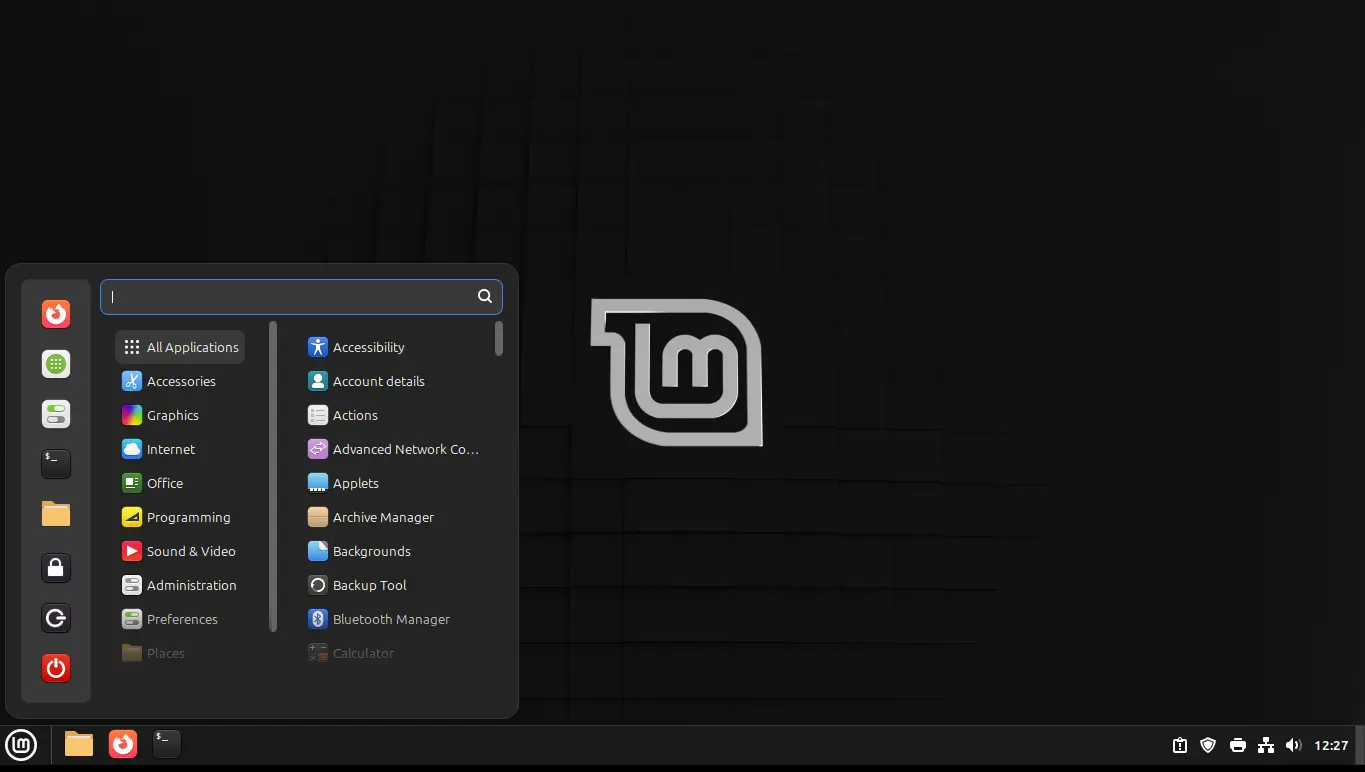Image resolution: width=1365 pixels, height=772 pixels.
Task: Click the Bluetooth Manager app icon
Action: click(318, 619)
